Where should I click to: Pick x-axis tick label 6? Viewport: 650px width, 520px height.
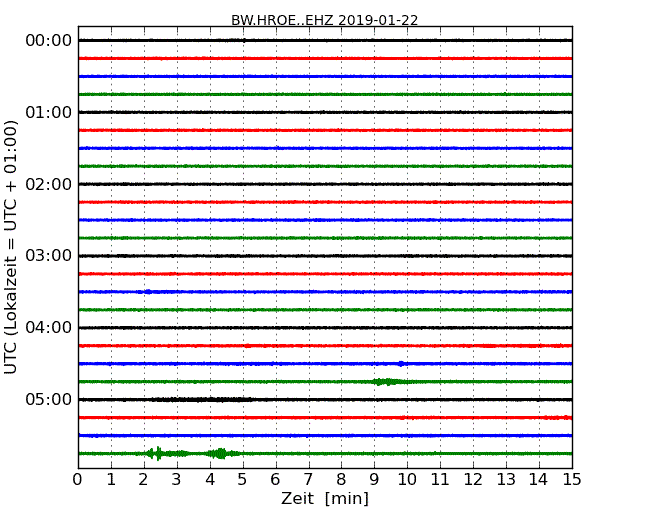point(276,480)
